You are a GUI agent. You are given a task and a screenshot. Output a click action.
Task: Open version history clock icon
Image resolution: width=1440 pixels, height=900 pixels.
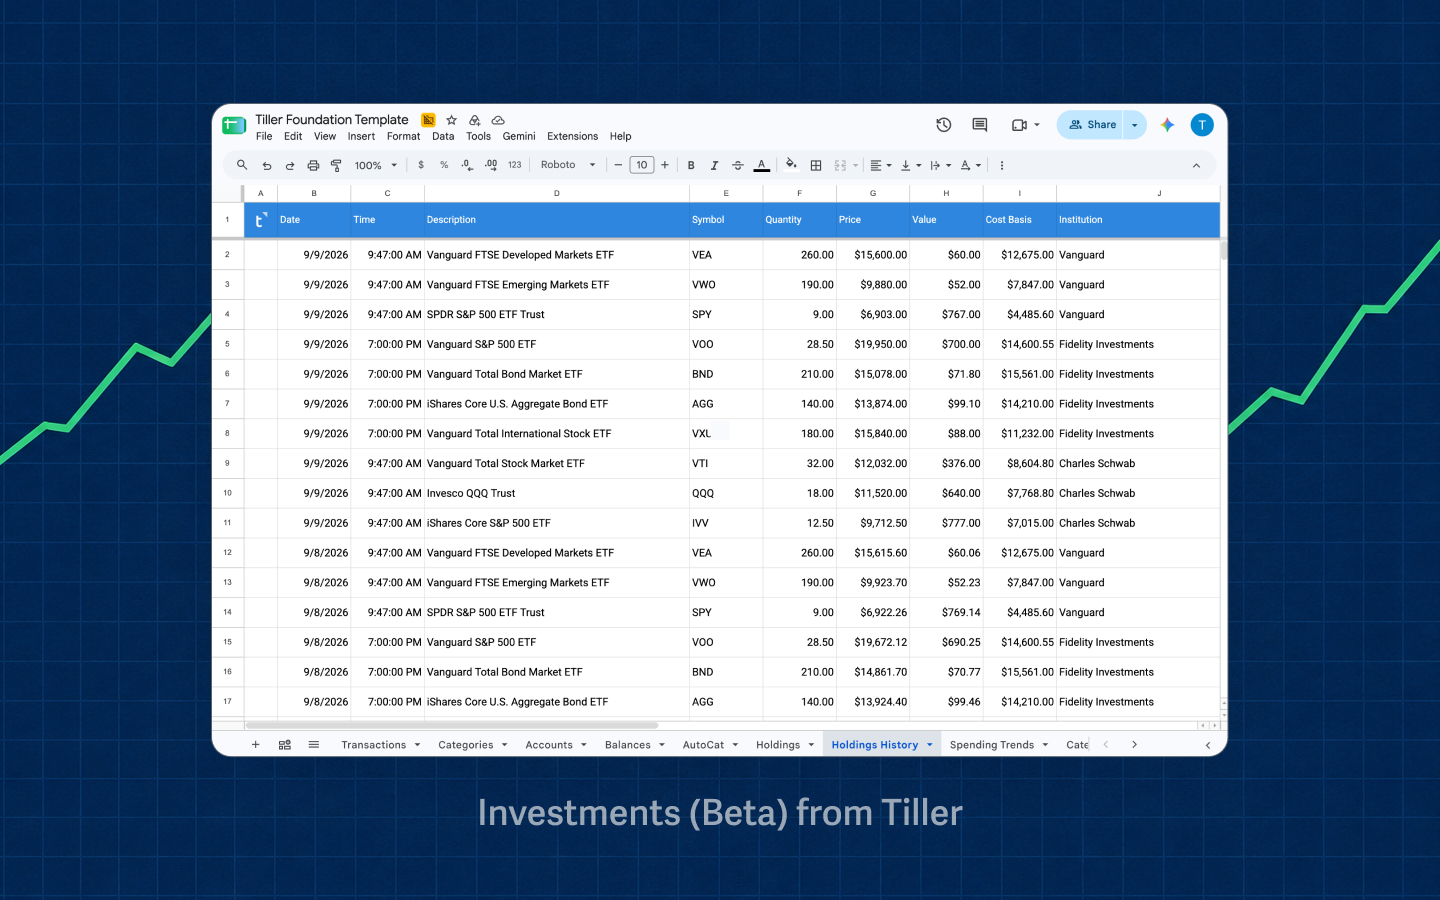(943, 125)
